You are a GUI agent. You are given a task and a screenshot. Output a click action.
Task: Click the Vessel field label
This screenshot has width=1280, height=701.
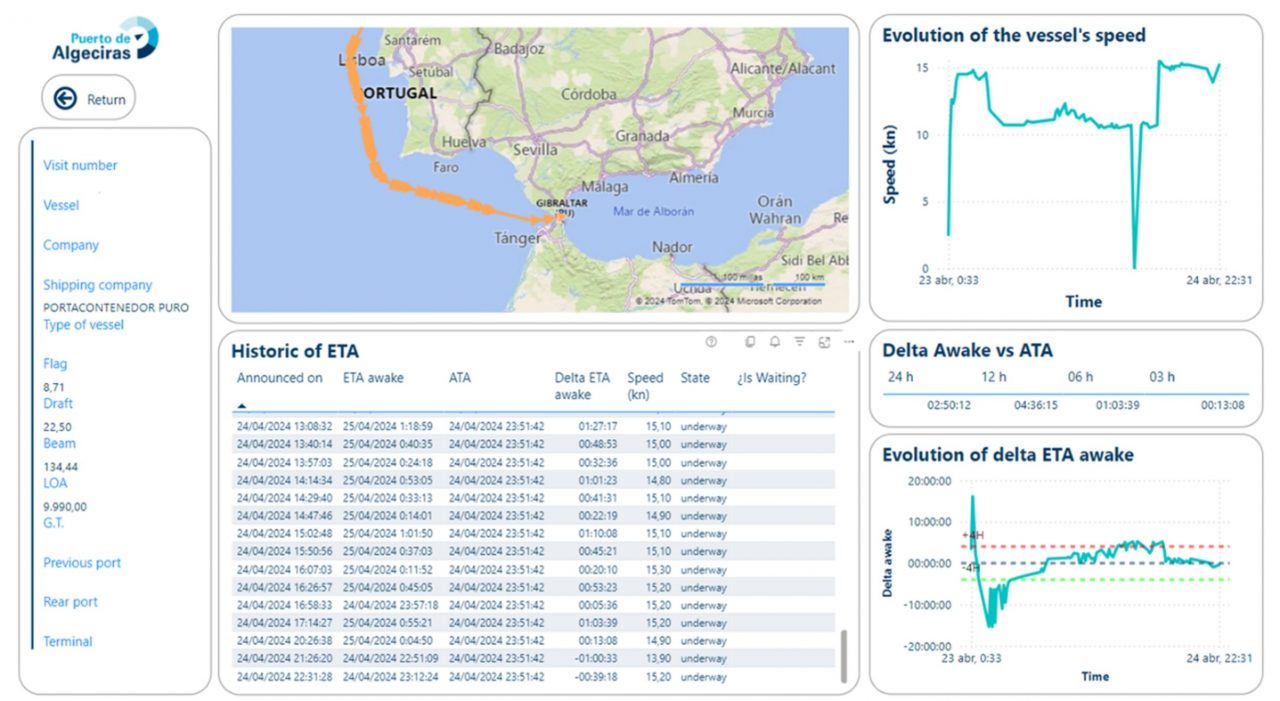click(x=61, y=205)
